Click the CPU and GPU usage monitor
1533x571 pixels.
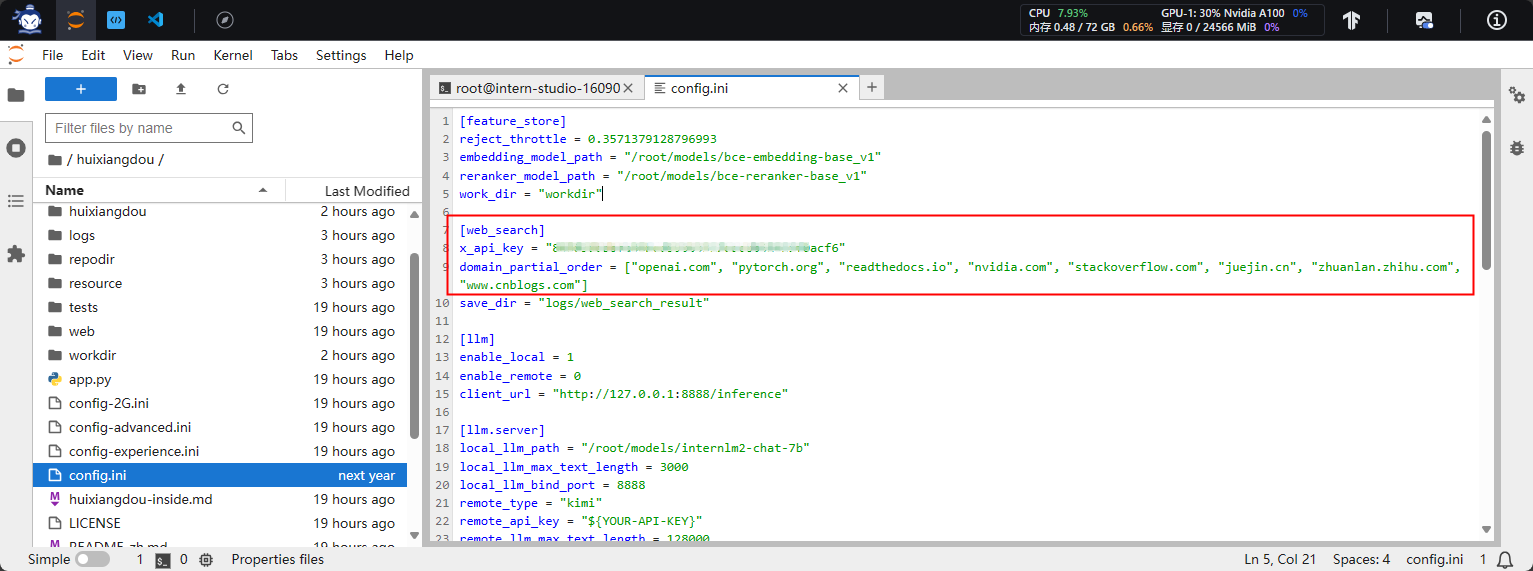(1173, 20)
